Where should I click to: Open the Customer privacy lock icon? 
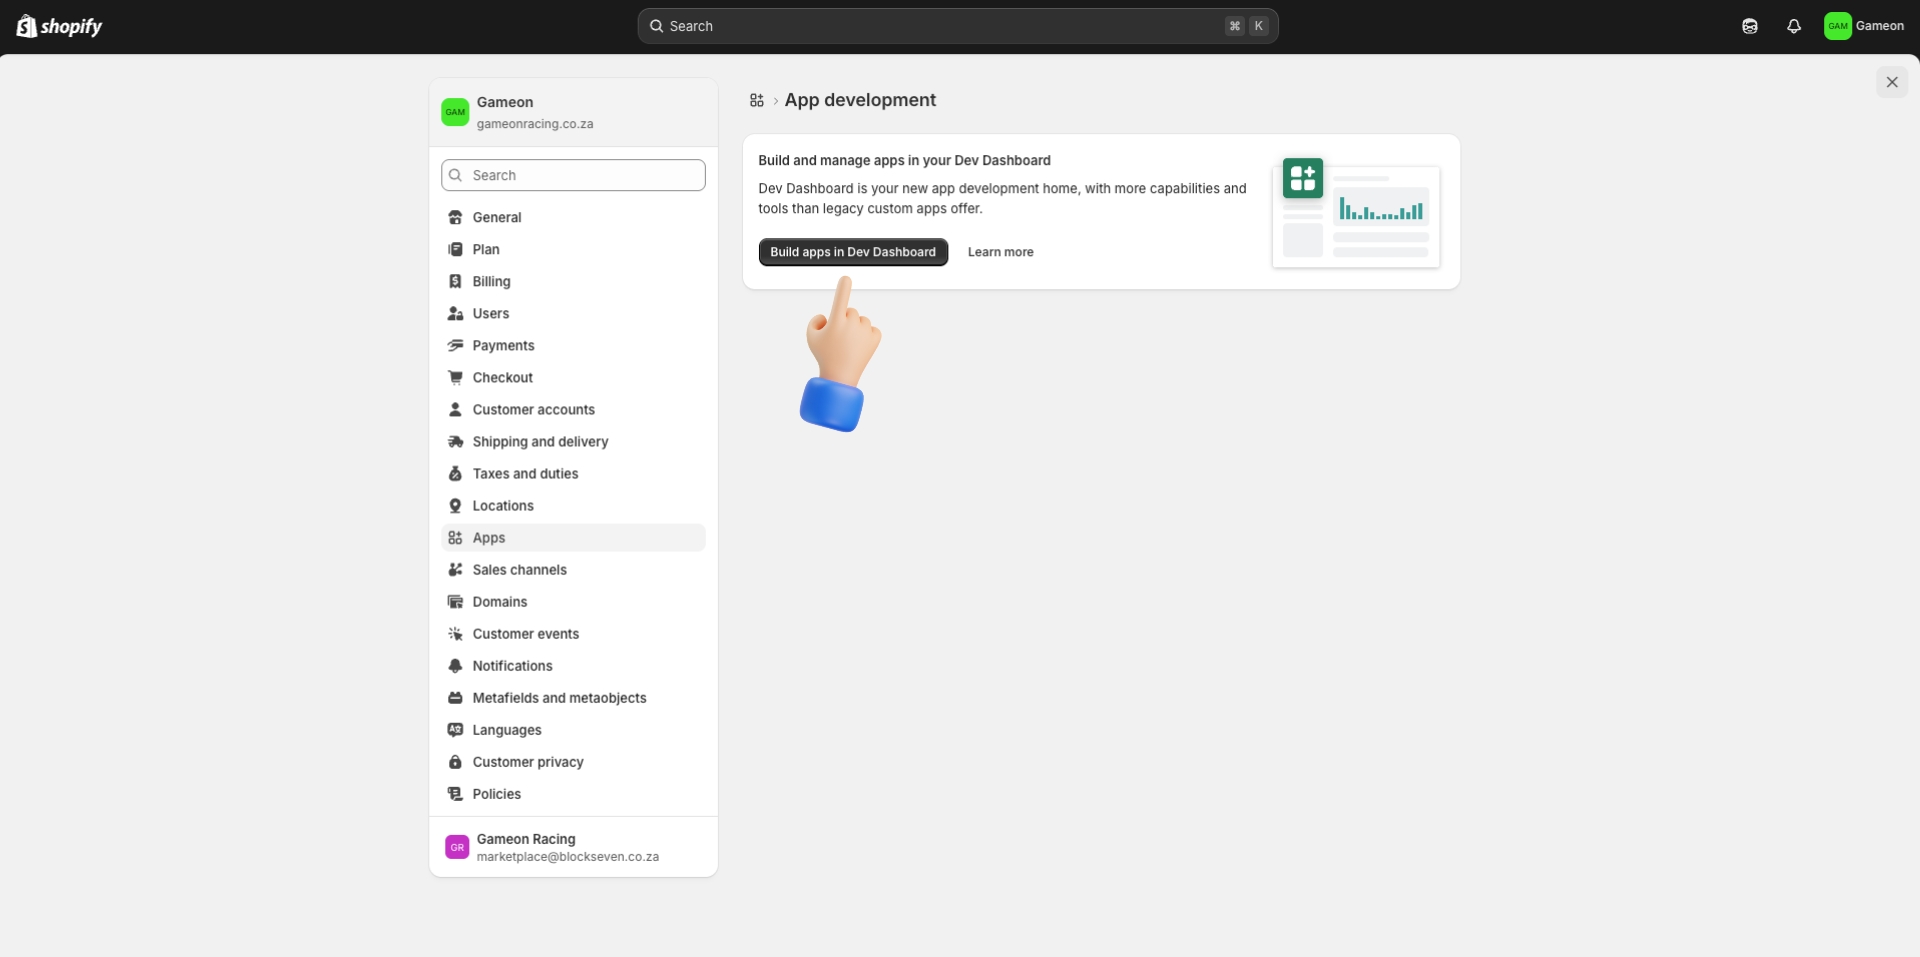click(x=456, y=761)
